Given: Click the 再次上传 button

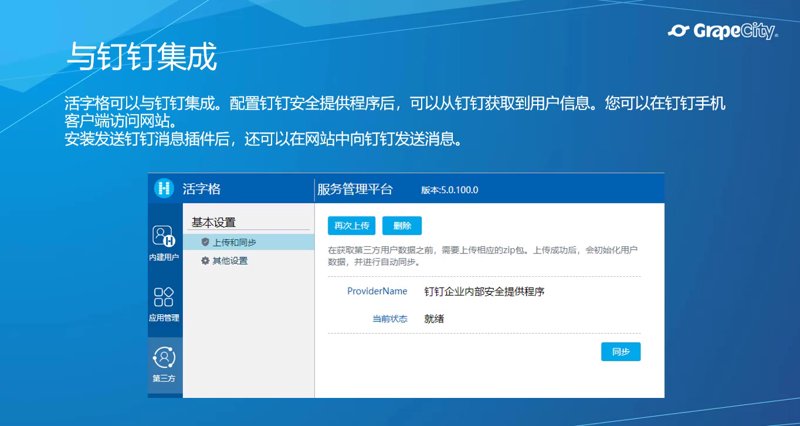Looking at the screenshot, I should (352, 225).
